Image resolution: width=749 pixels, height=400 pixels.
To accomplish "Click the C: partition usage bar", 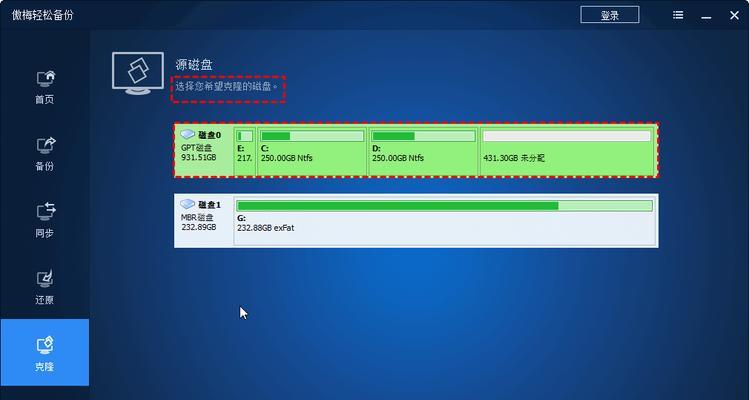I will [312, 136].
